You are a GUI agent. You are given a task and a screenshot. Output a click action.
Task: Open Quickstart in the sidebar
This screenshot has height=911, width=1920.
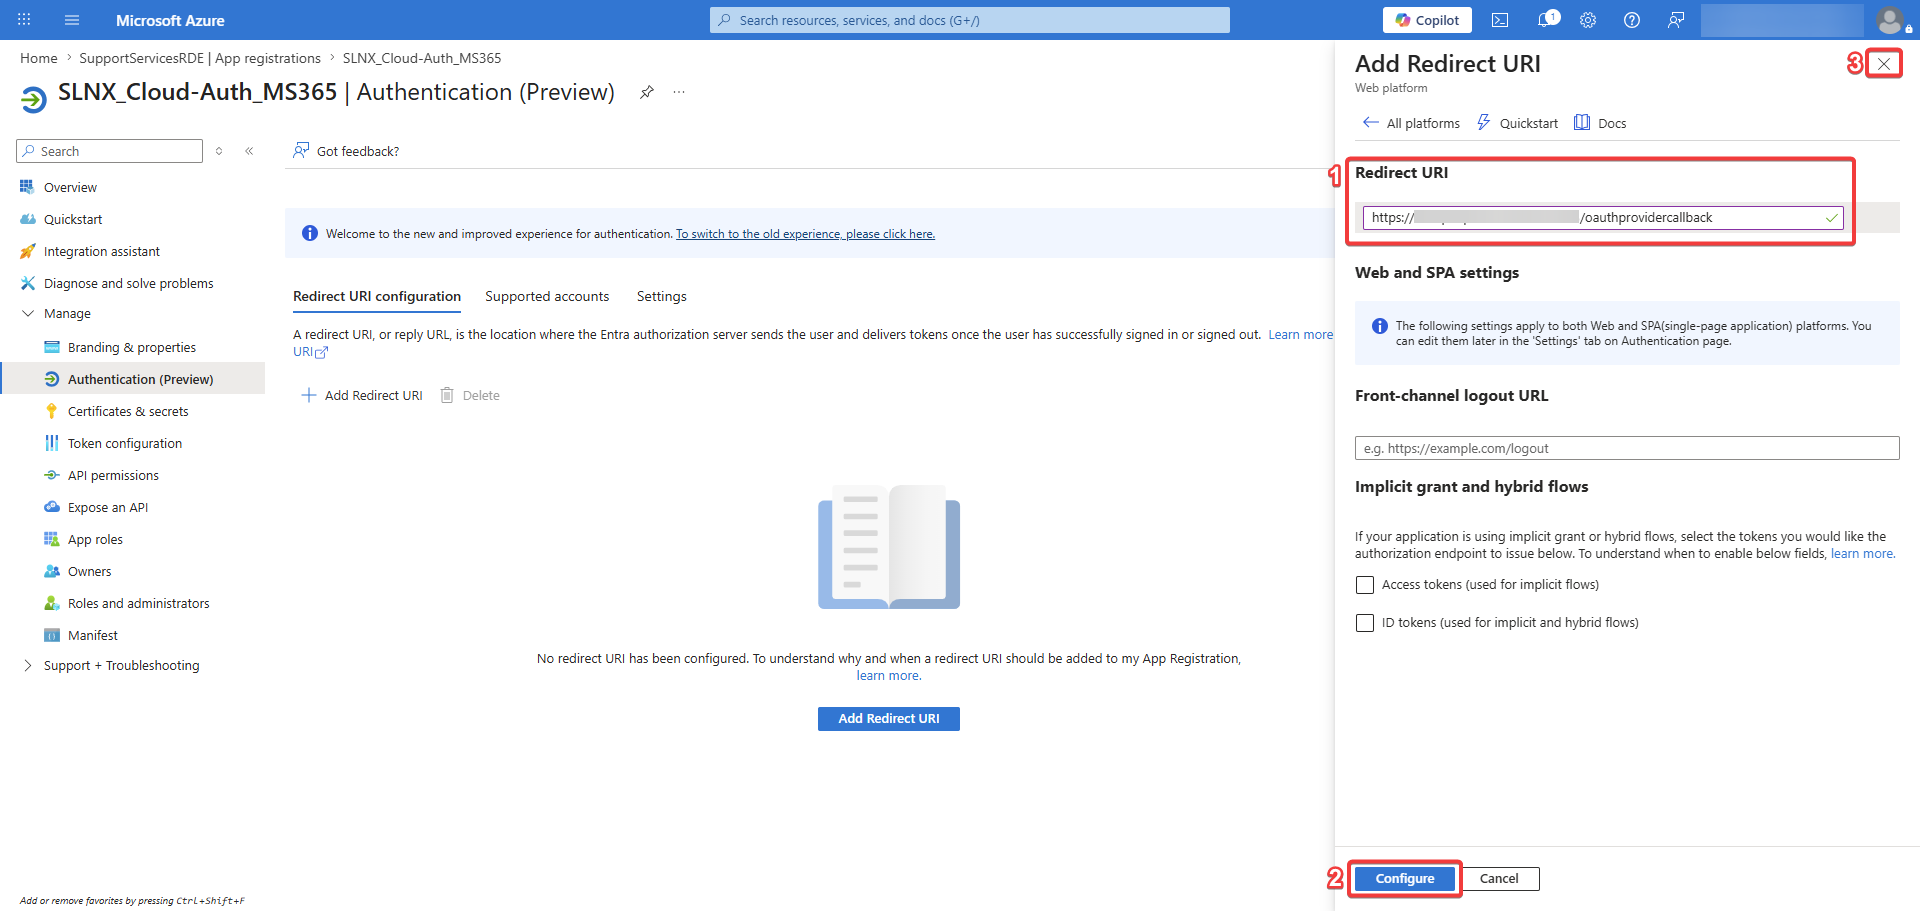73,219
